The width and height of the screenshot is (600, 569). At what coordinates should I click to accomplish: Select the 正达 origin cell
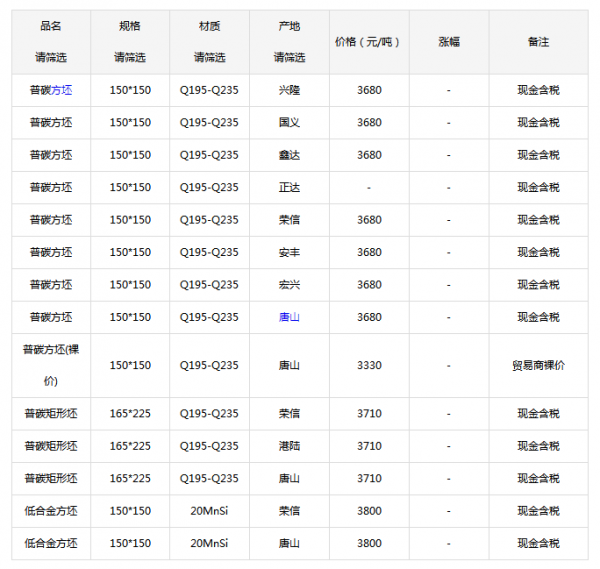point(289,187)
